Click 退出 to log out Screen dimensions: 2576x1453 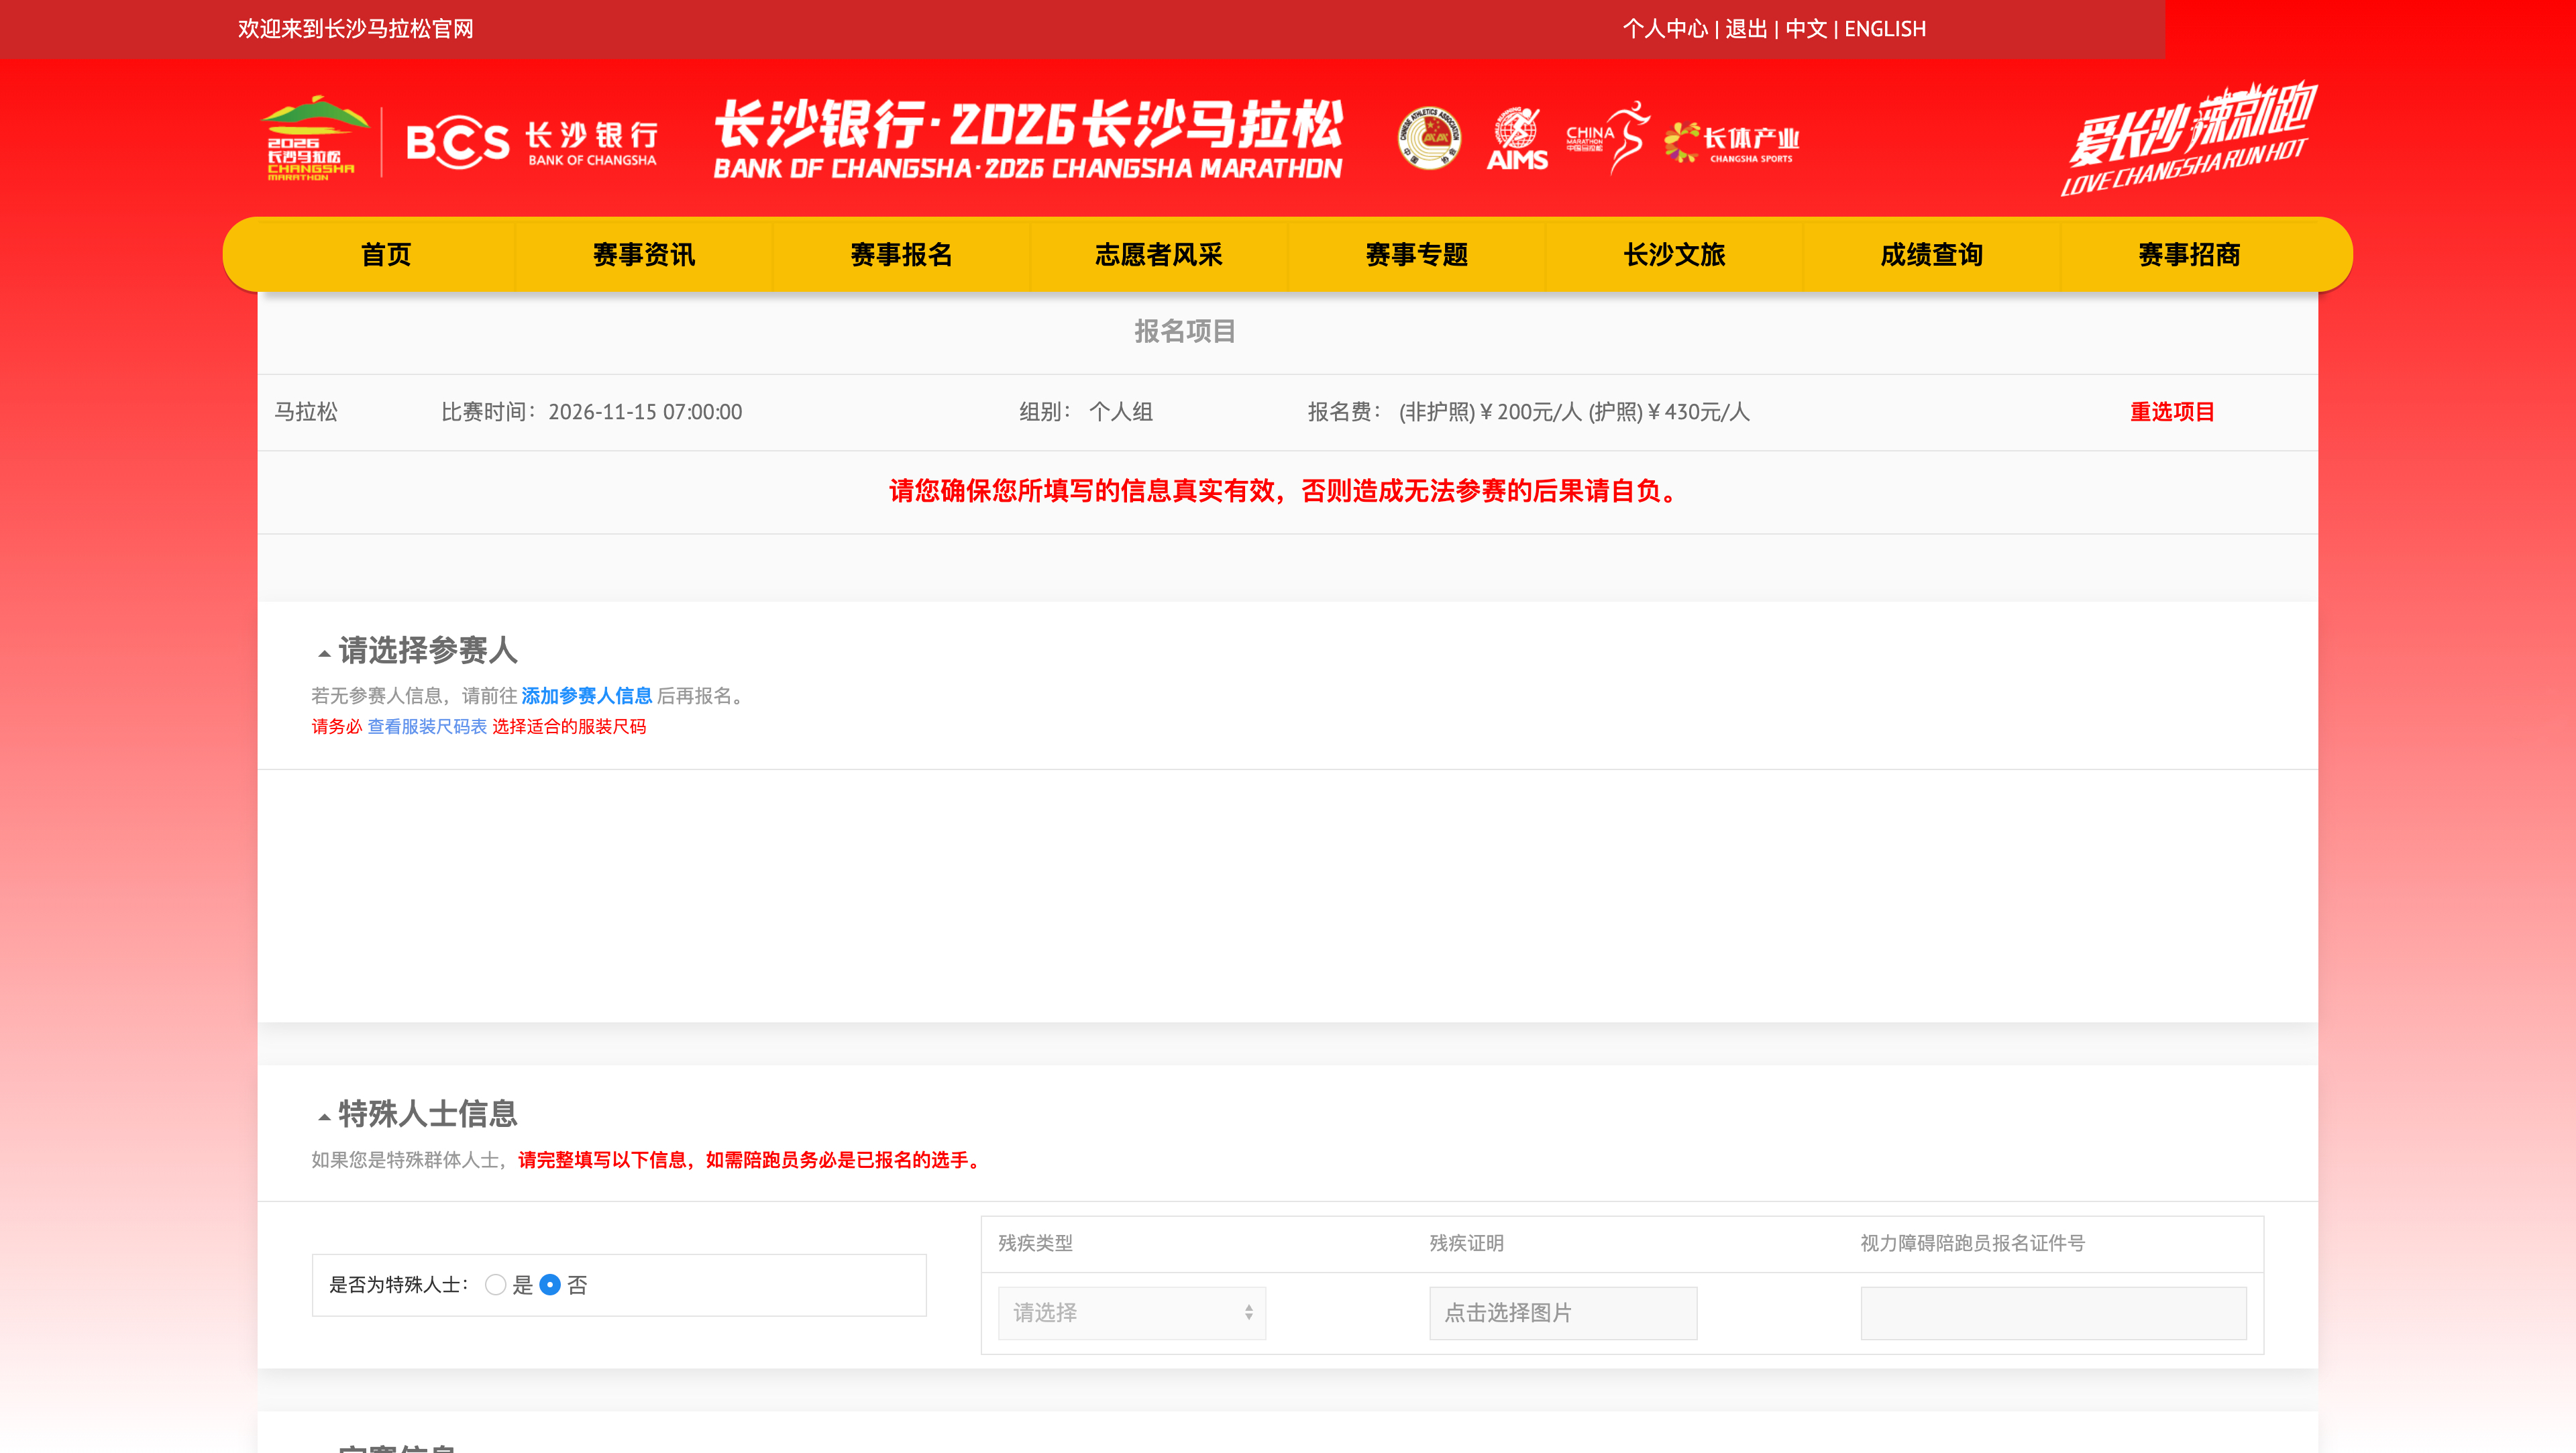coord(1746,29)
